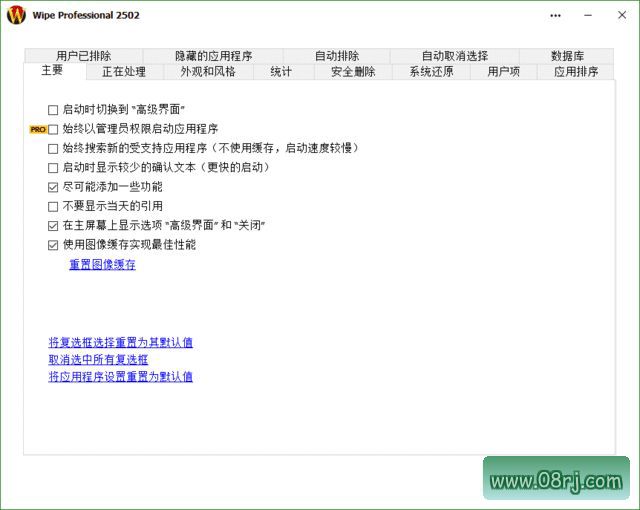Switch to the 系统还原 tab
This screenshot has width=640, height=510.
coord(431,72)
